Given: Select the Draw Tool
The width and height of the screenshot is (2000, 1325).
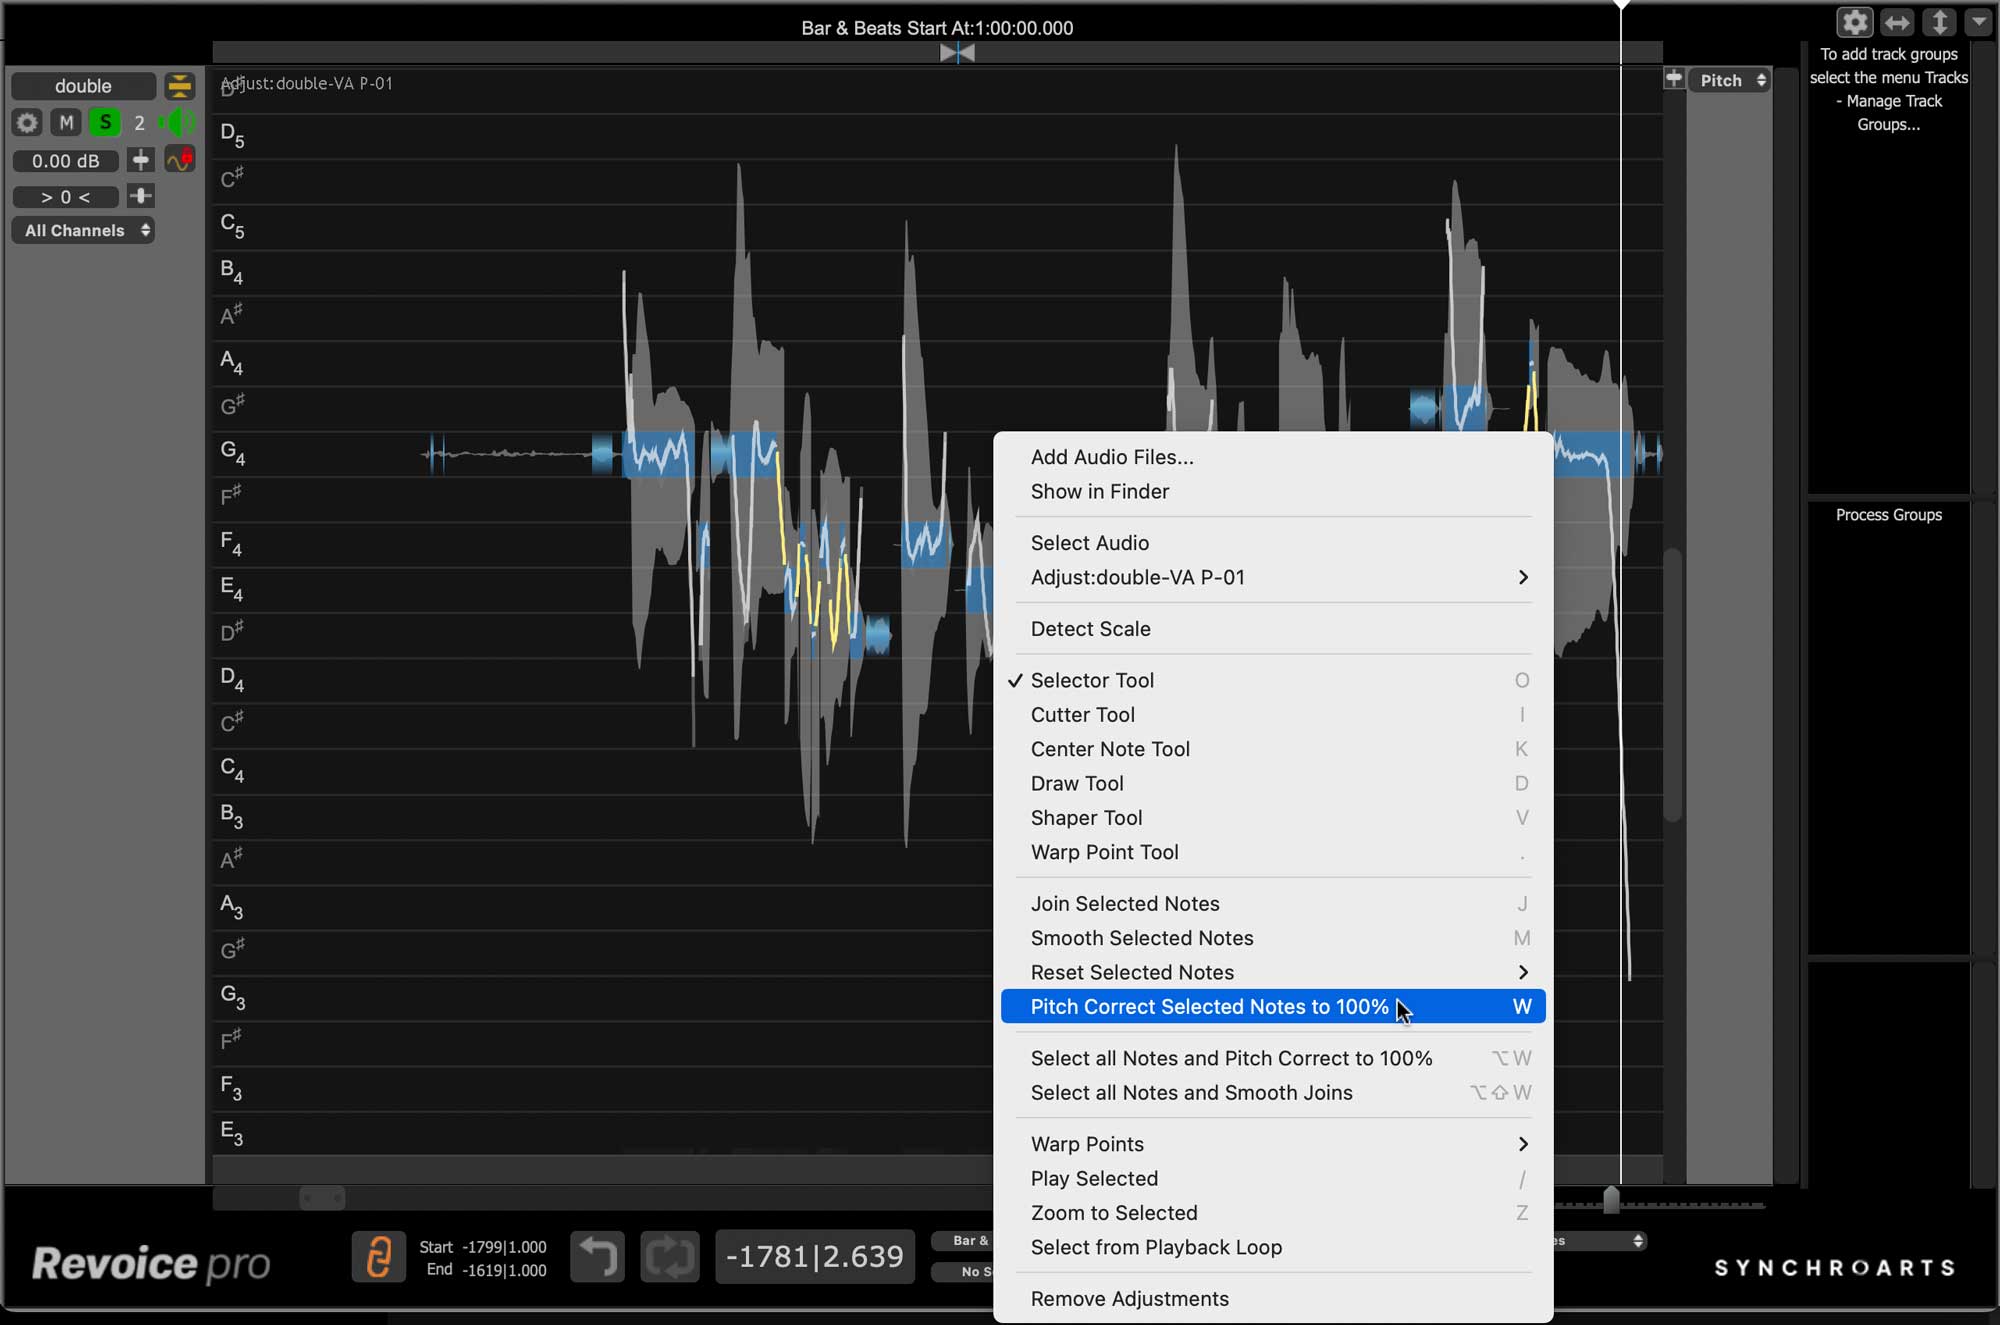Looking at the screenshot, I should pos(1273,783).
